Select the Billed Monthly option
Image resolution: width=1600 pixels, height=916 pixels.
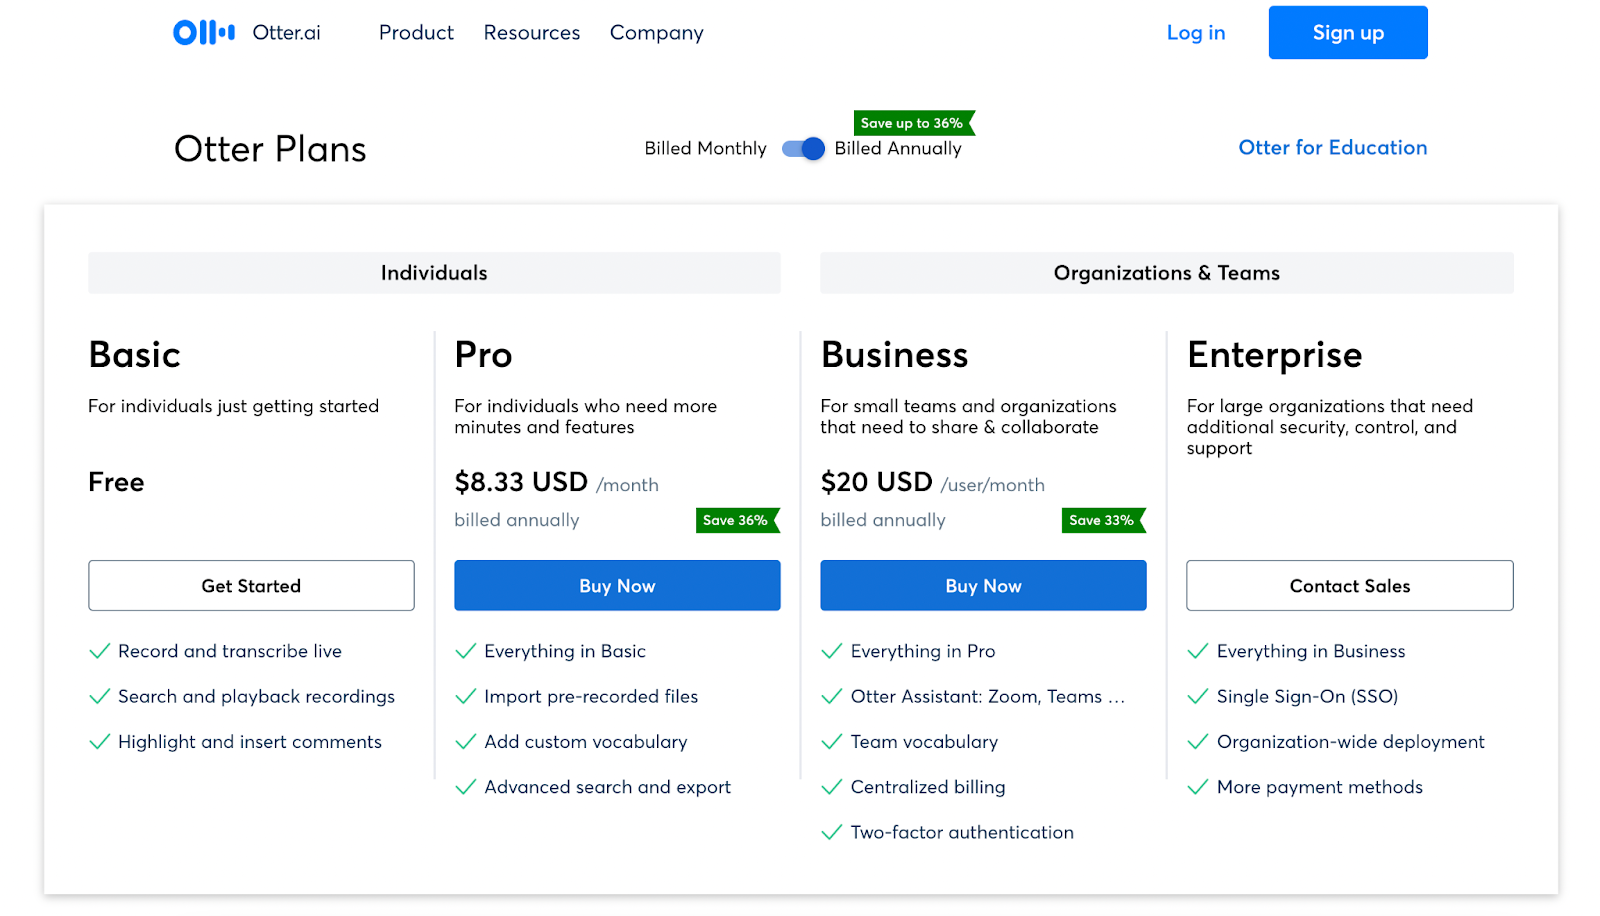tap(705, 149)
